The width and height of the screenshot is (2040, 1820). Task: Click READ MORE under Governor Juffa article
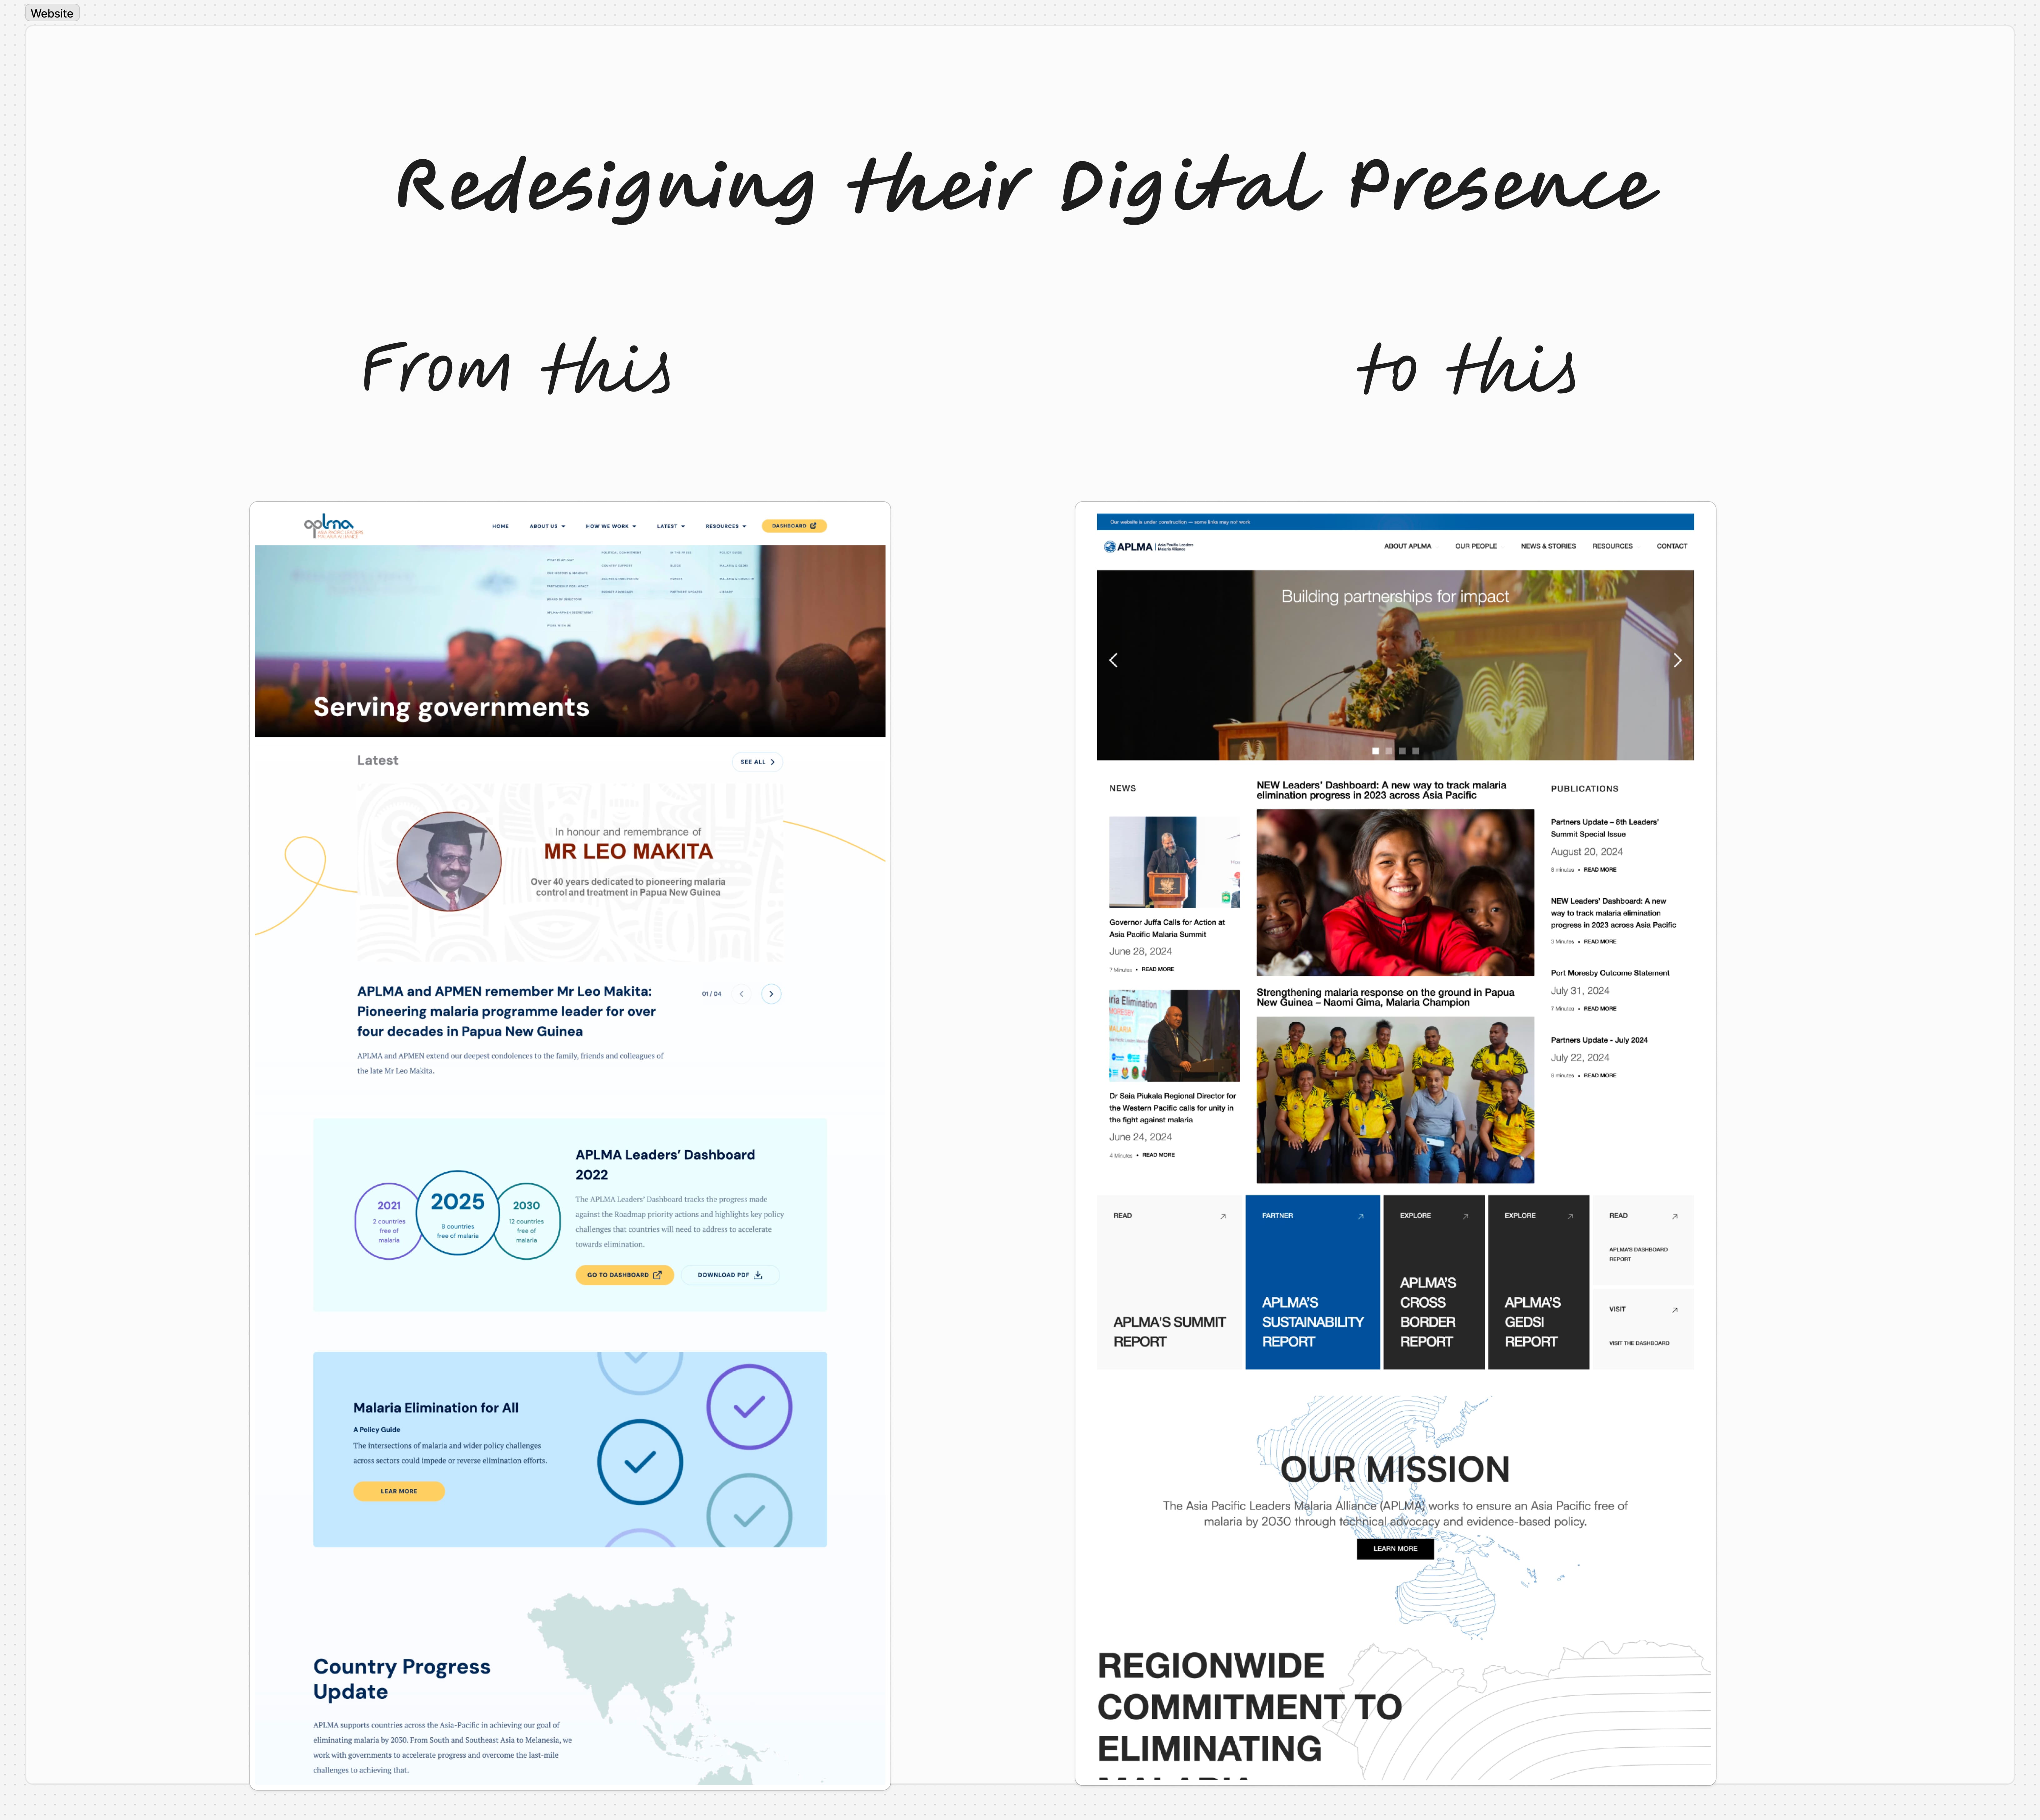[x=1158, y=969]
